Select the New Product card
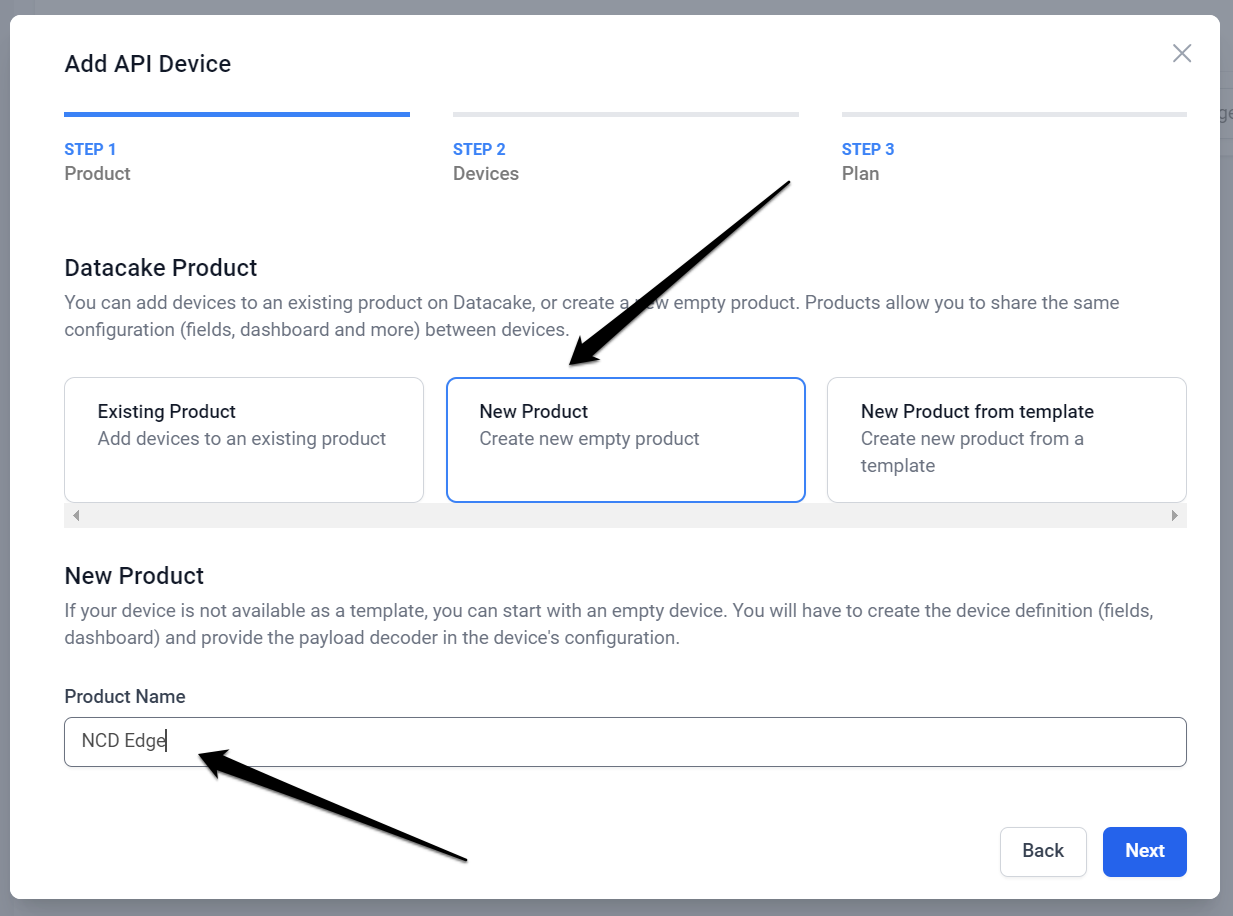Screen dimensions: 1233x916 tap(625, 440)
